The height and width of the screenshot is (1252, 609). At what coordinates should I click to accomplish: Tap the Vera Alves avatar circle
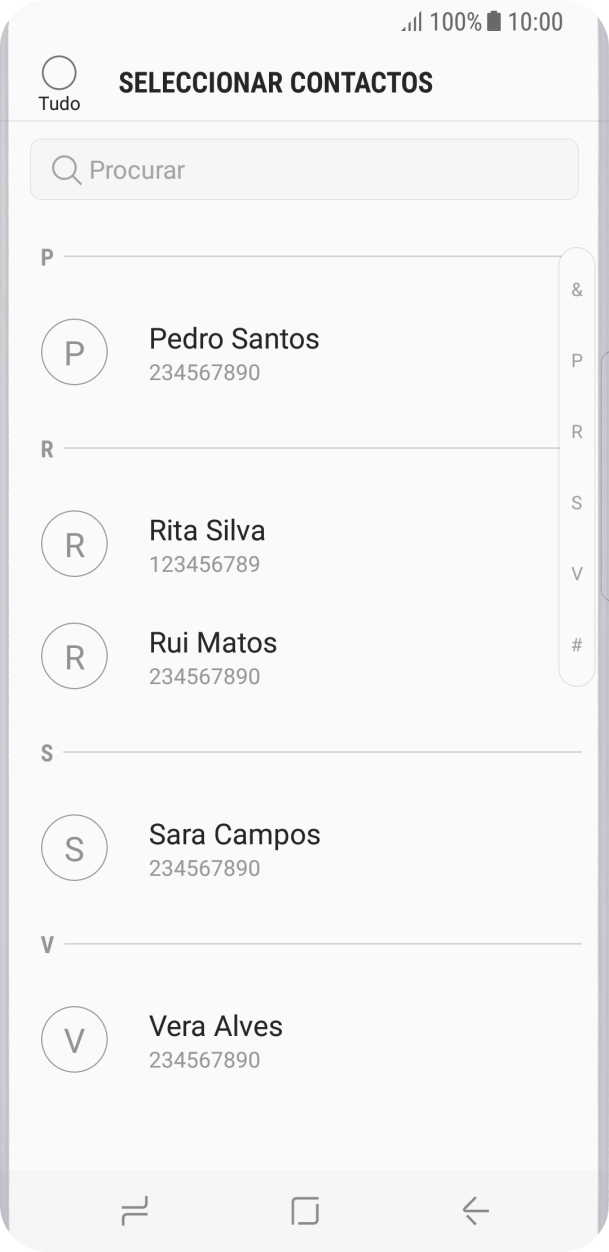tap(74, 1040)
